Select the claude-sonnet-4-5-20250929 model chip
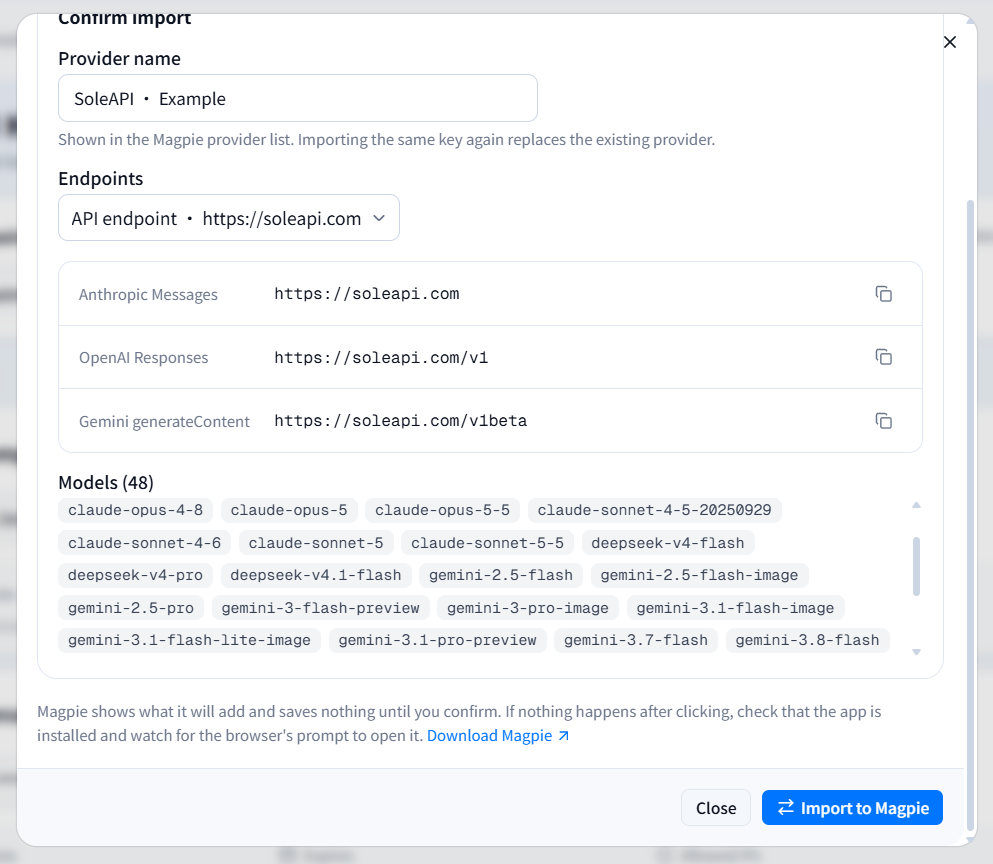Image resolution: width=993 pixels, height=864 pixels. click(654, 510)
